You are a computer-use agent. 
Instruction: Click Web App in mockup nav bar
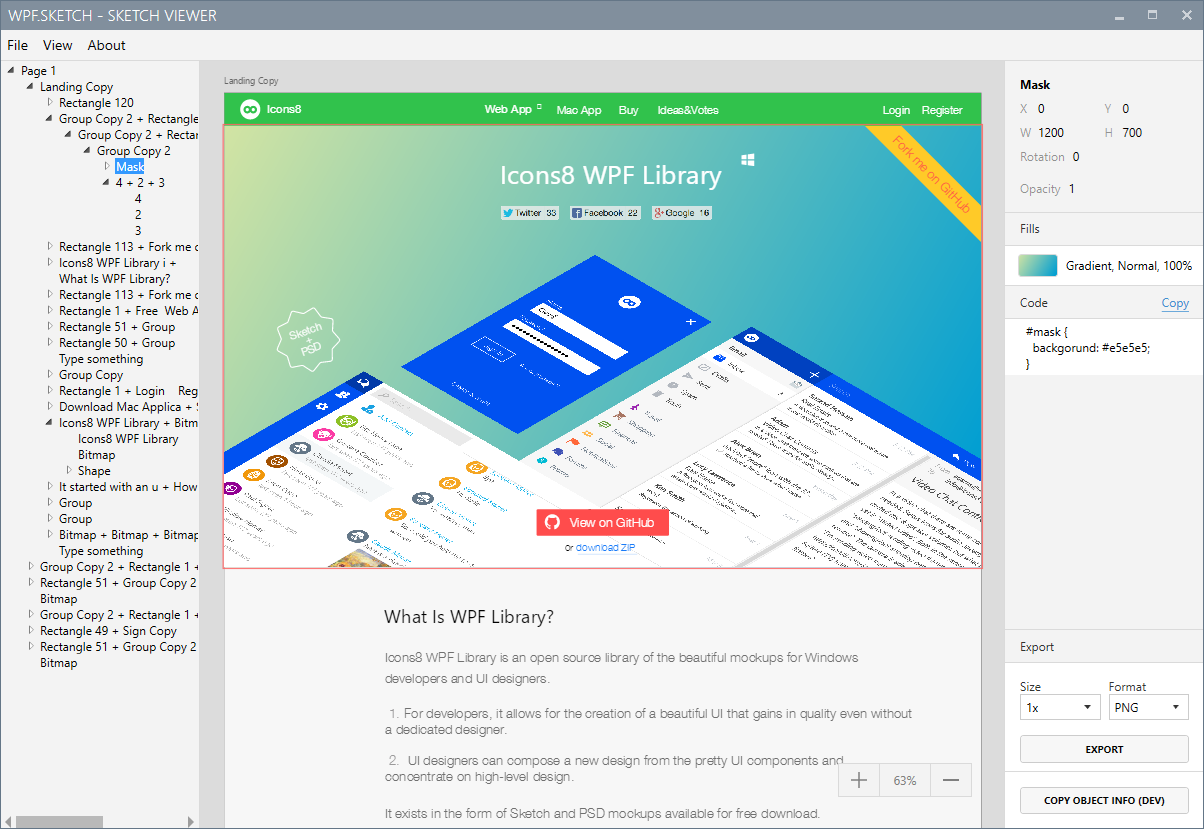pyautogui.click(x=508, y=109)
